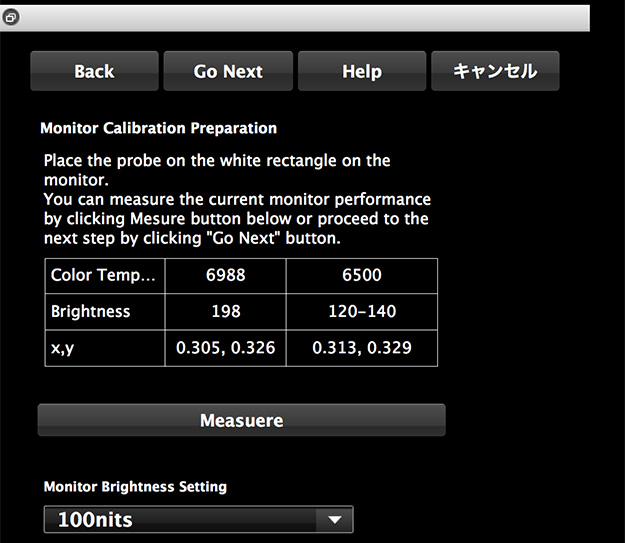Select the Brightness row label

[91, 311]
